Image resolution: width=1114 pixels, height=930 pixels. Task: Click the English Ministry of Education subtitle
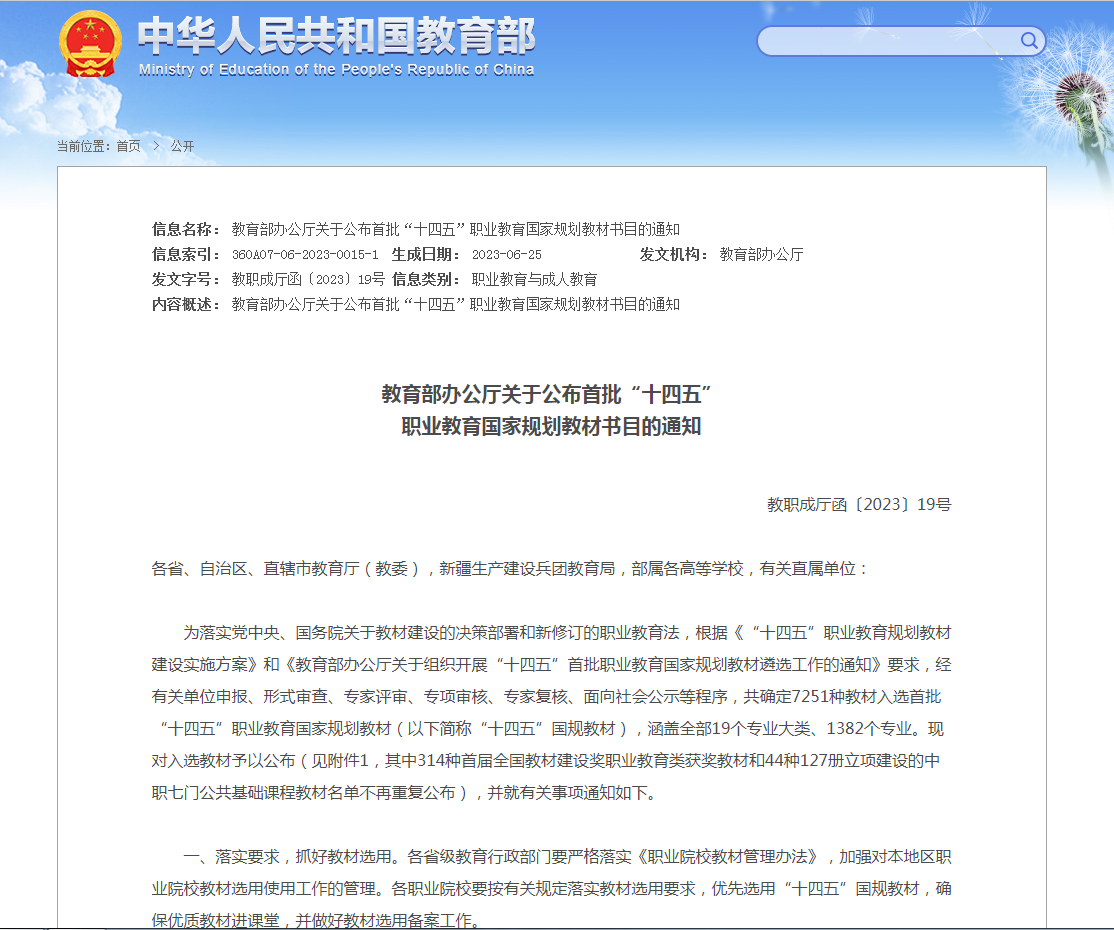tap(336, 70)
